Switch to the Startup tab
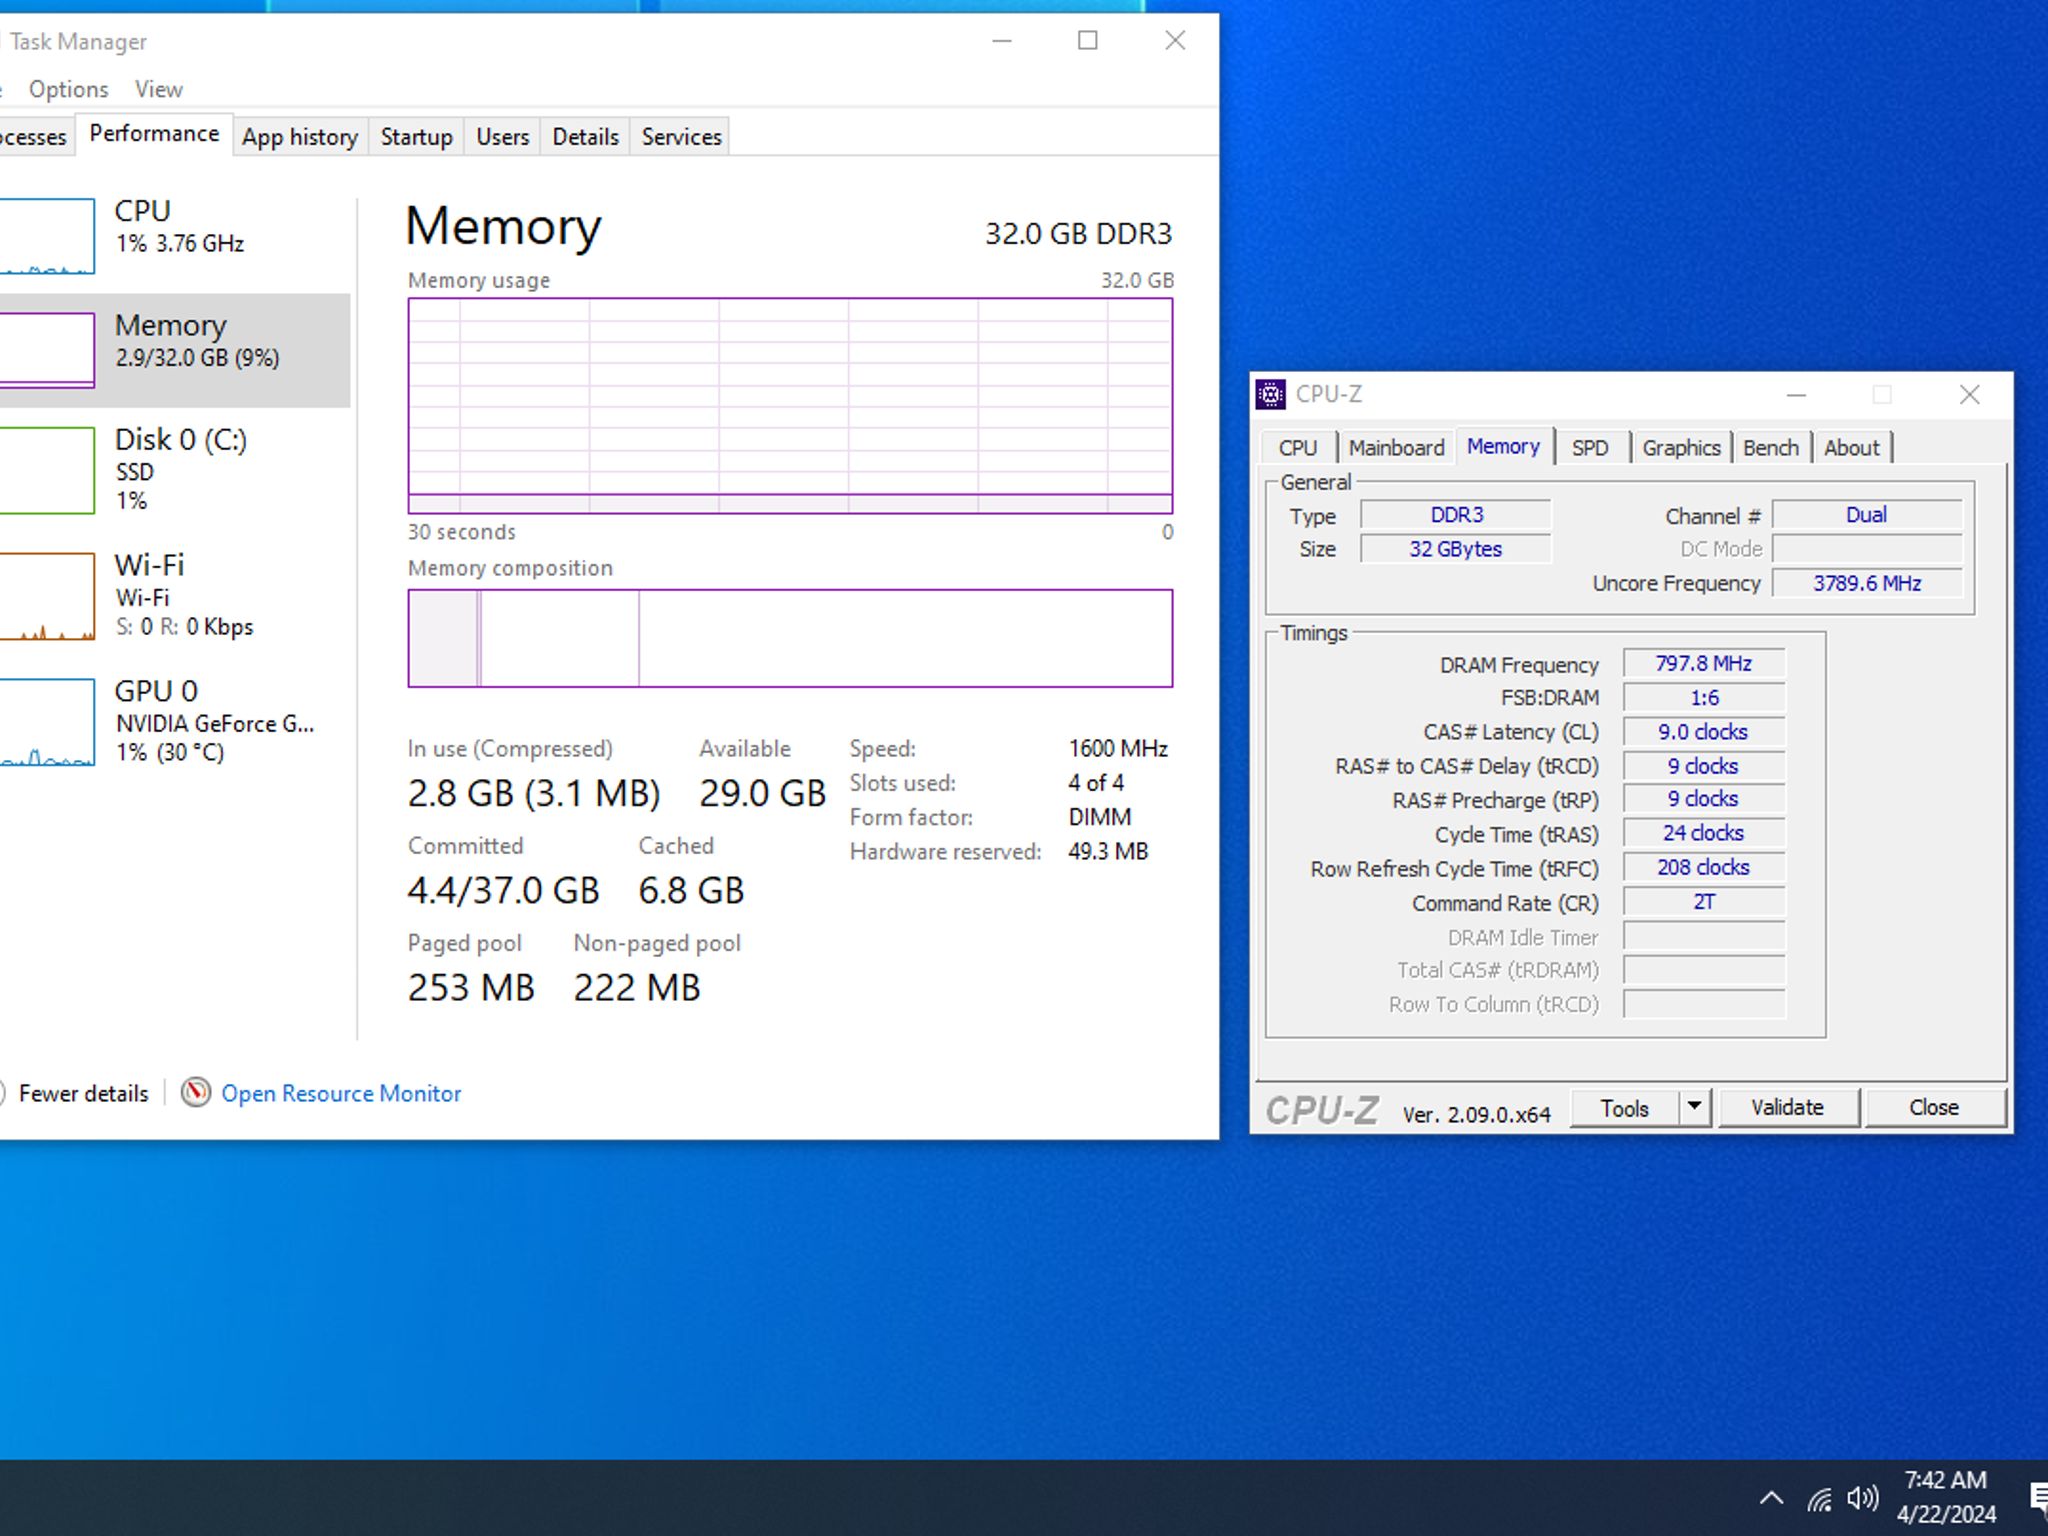Viewport: 2048px width, 1536px height. 417,137
